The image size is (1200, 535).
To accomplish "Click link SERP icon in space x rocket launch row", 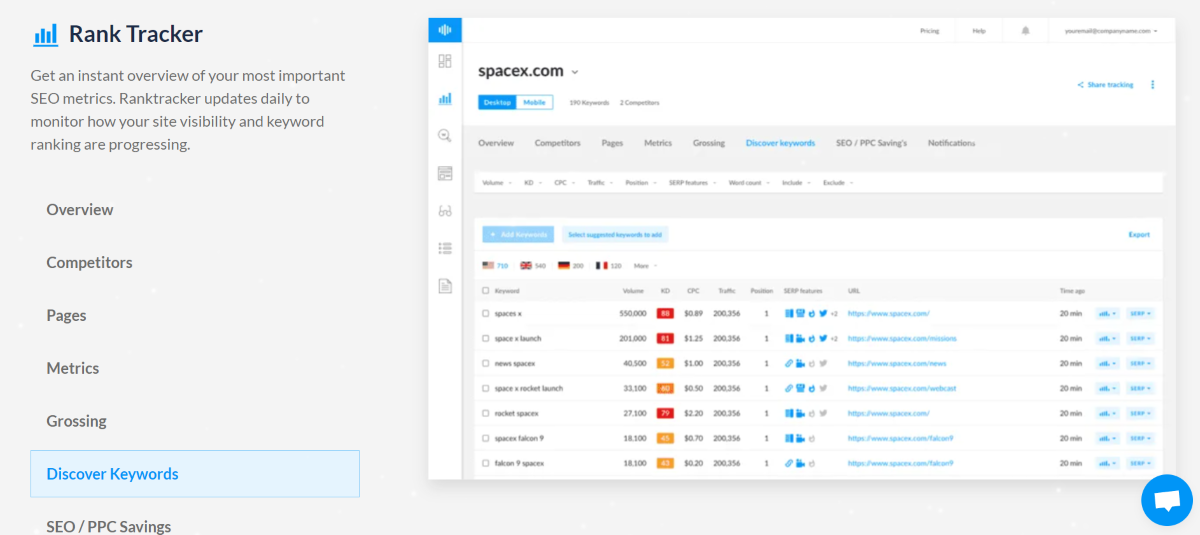I will (789, 388).
